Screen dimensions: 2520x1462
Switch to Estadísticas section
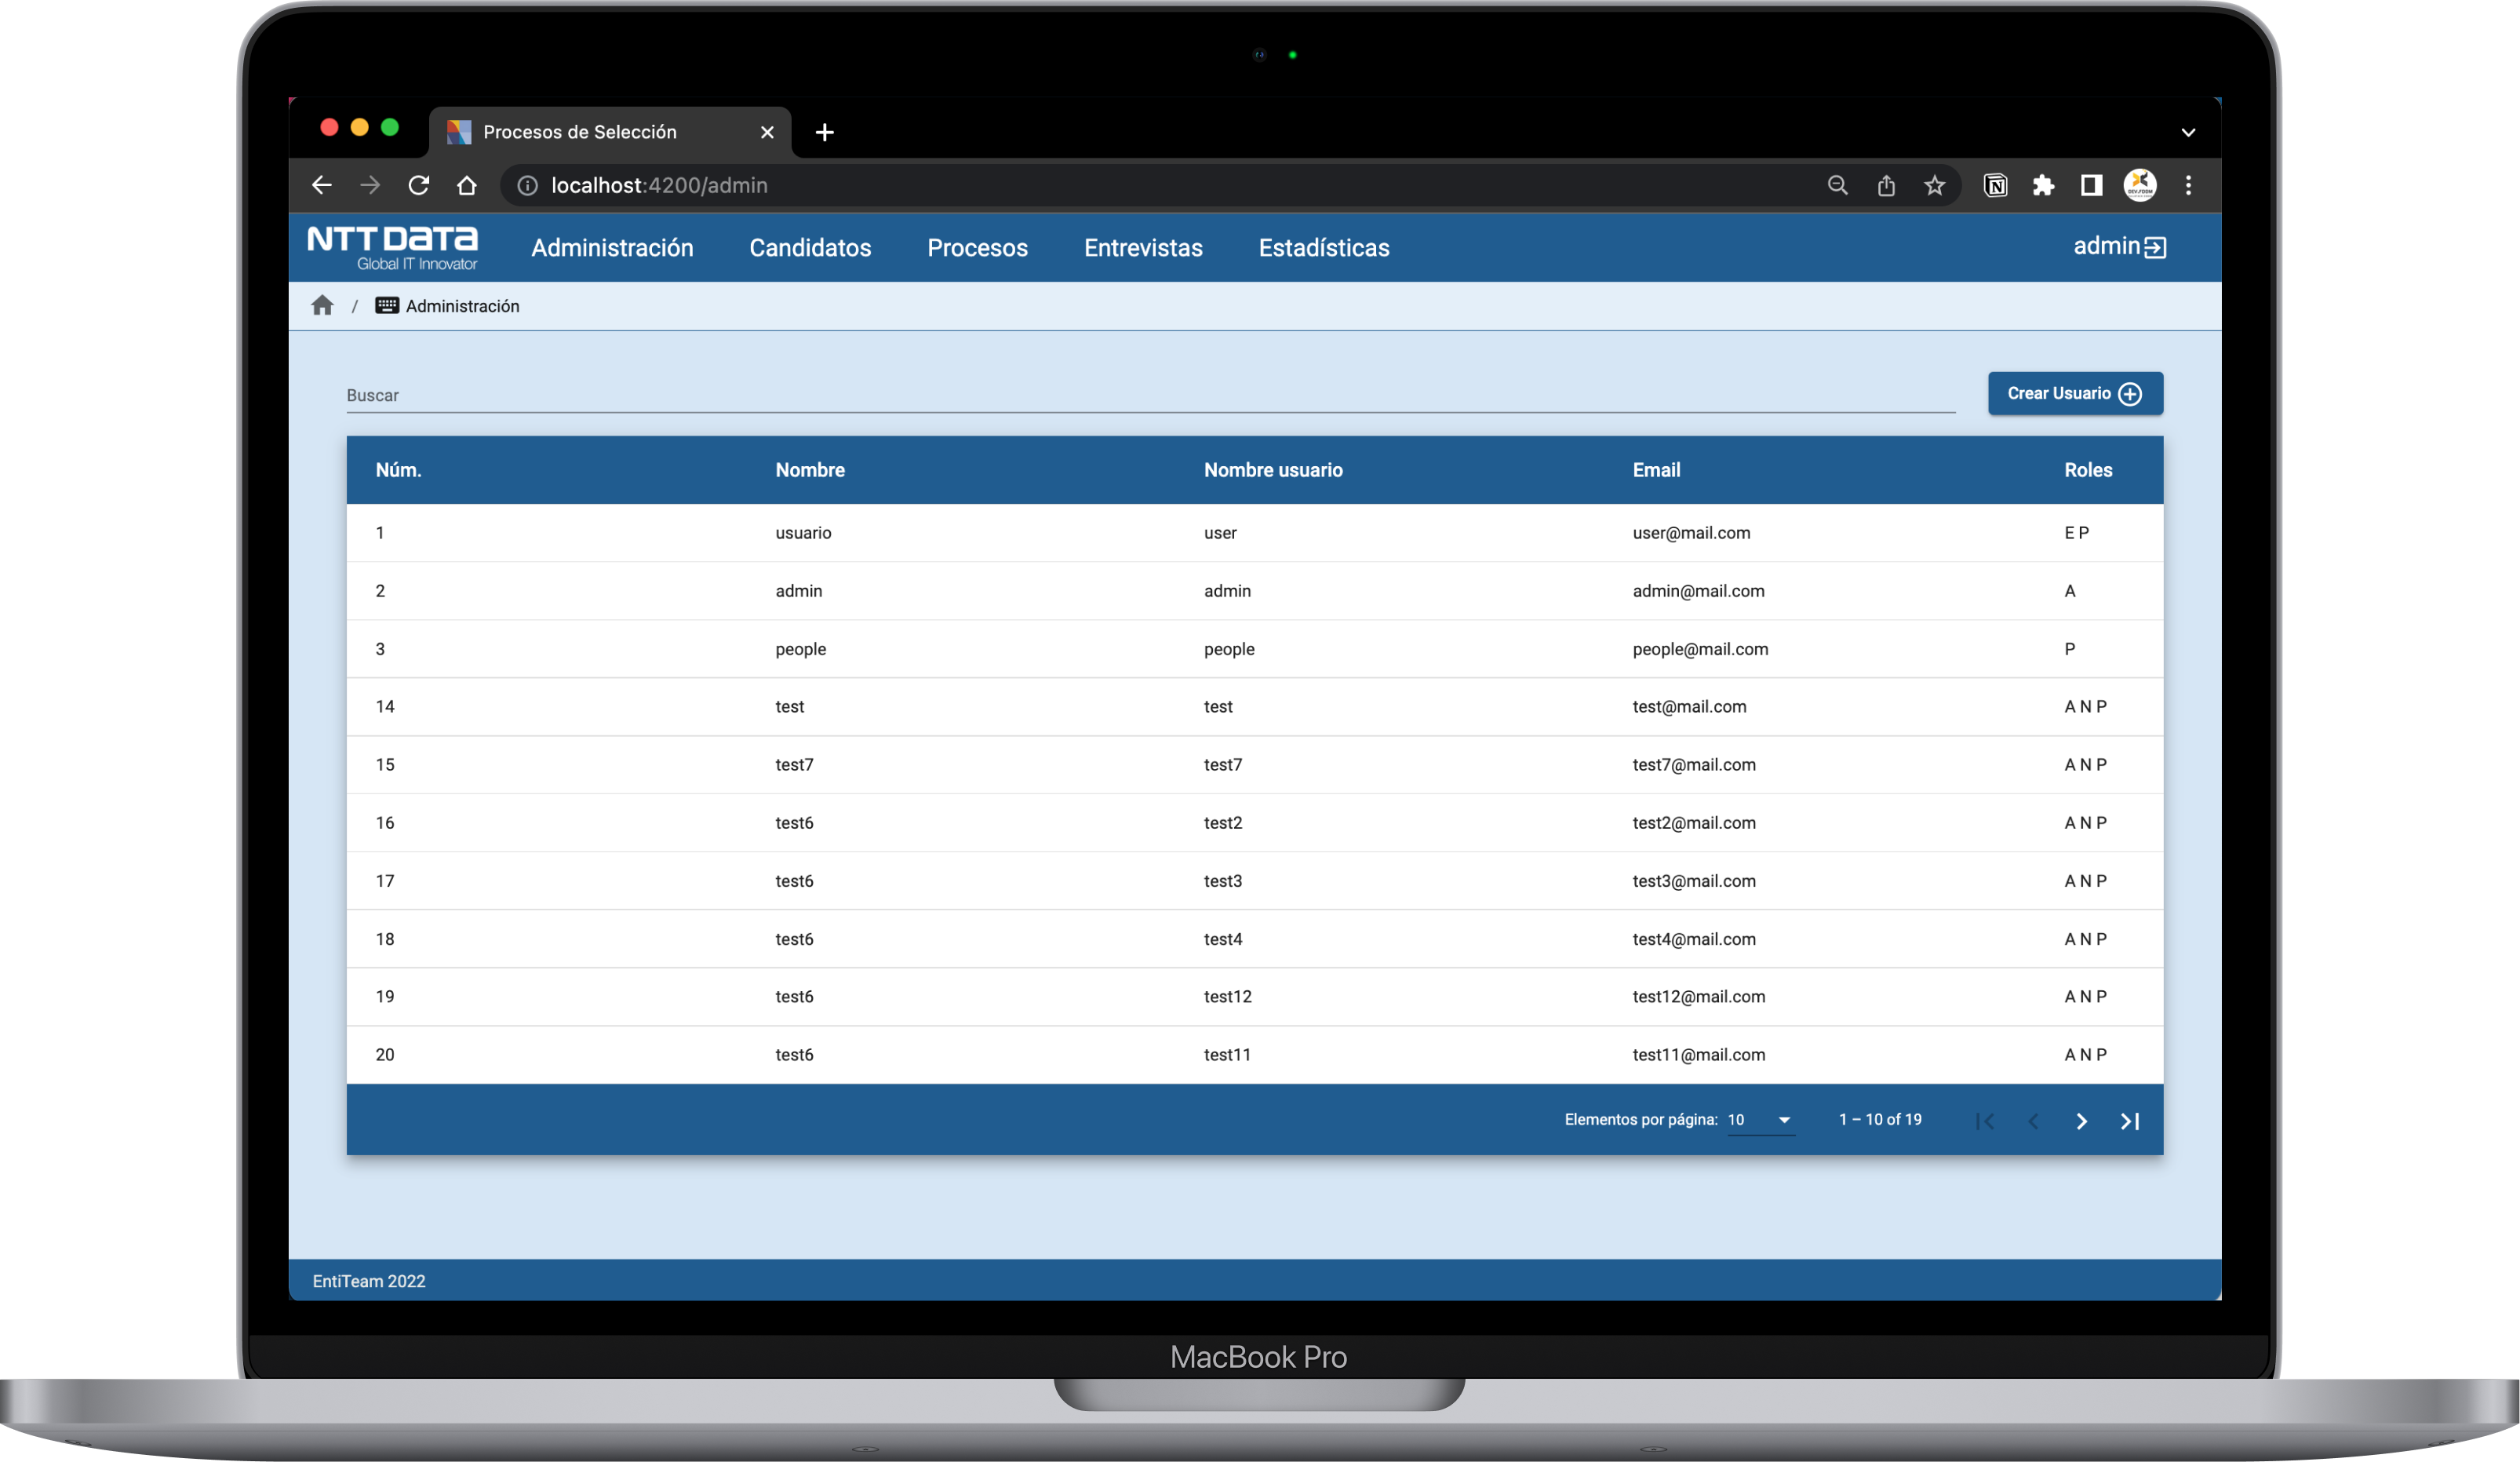1323,248
